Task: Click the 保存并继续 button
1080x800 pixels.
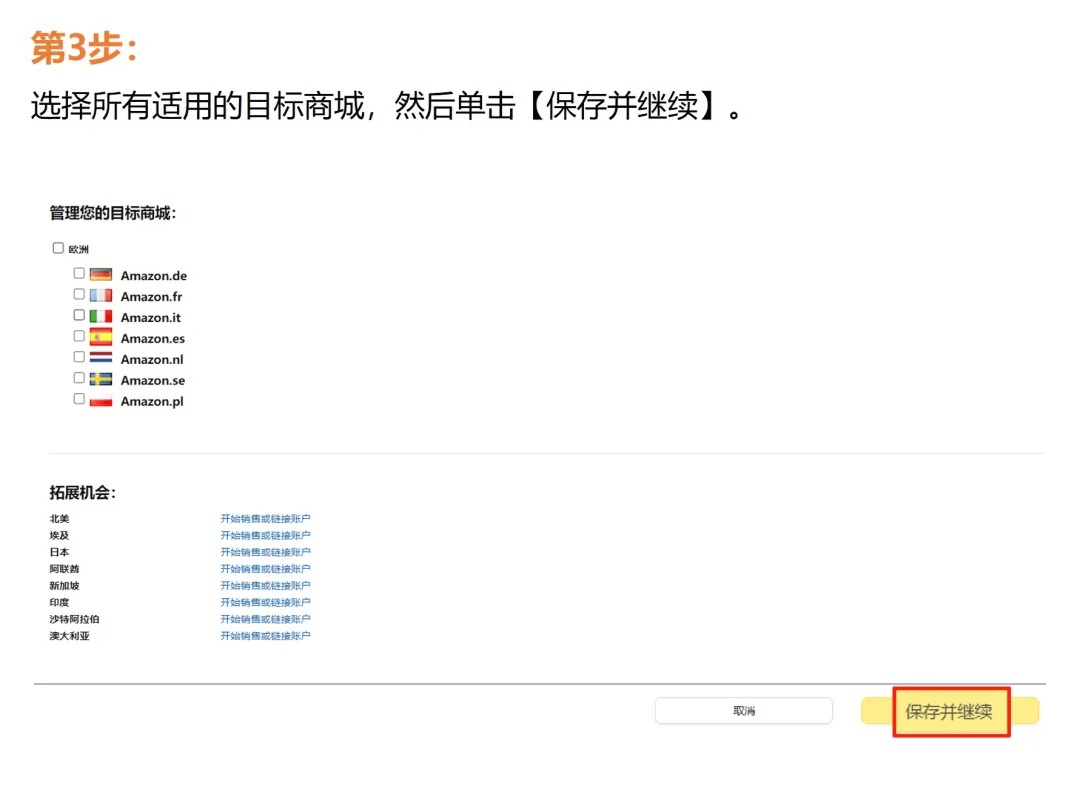Action: pyautogui.click(x=950, y=711)
